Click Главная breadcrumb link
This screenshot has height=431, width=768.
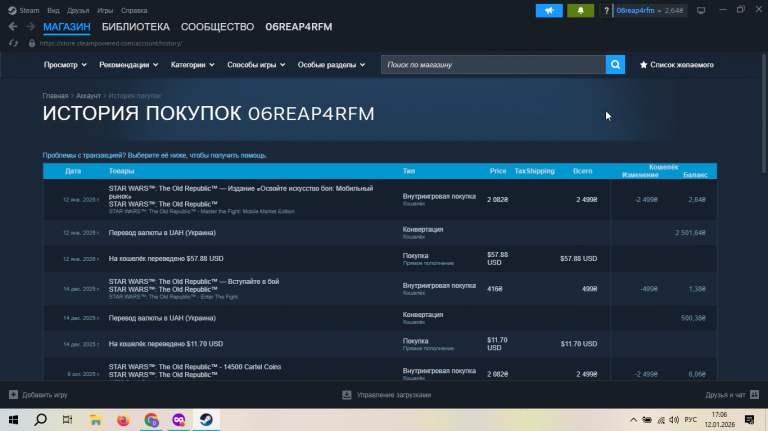pos(55,96)
